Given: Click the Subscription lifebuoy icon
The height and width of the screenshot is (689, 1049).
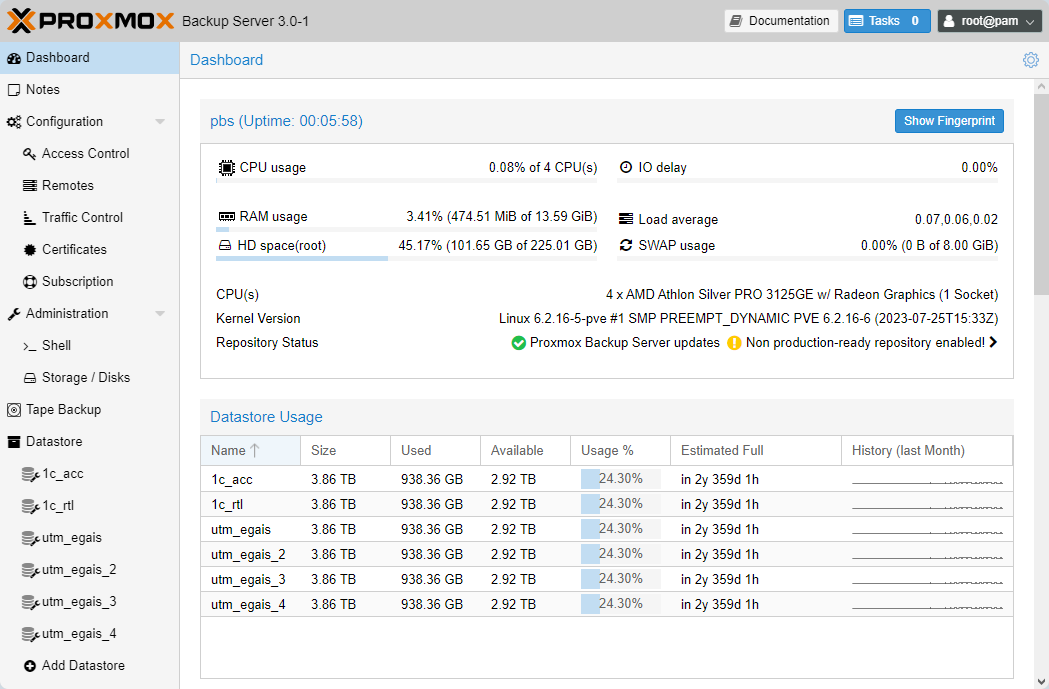Looking at the screenshot, I should point(30,282).
